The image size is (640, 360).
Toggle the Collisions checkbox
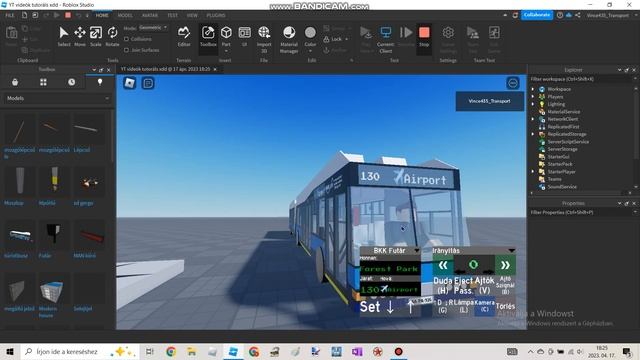click(x=127, y=39)
